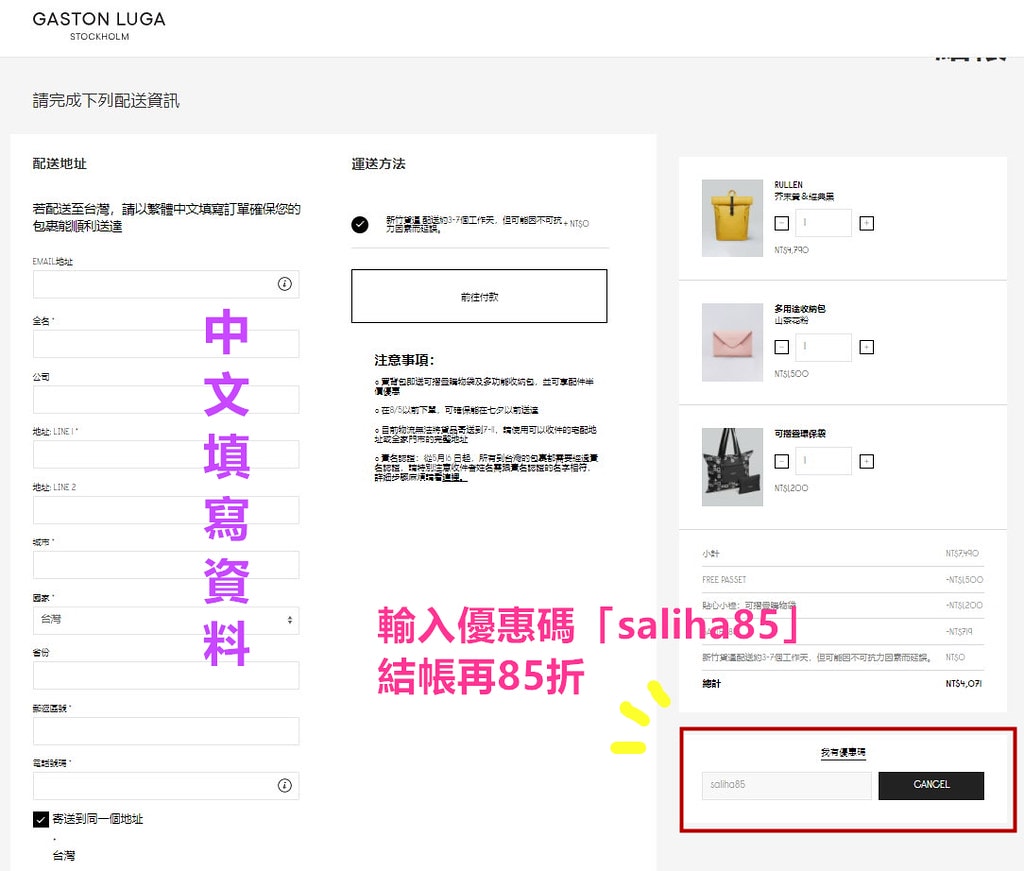Click the 地址 LINE 2 input field
1024x871 pixels.
point(166,510)
